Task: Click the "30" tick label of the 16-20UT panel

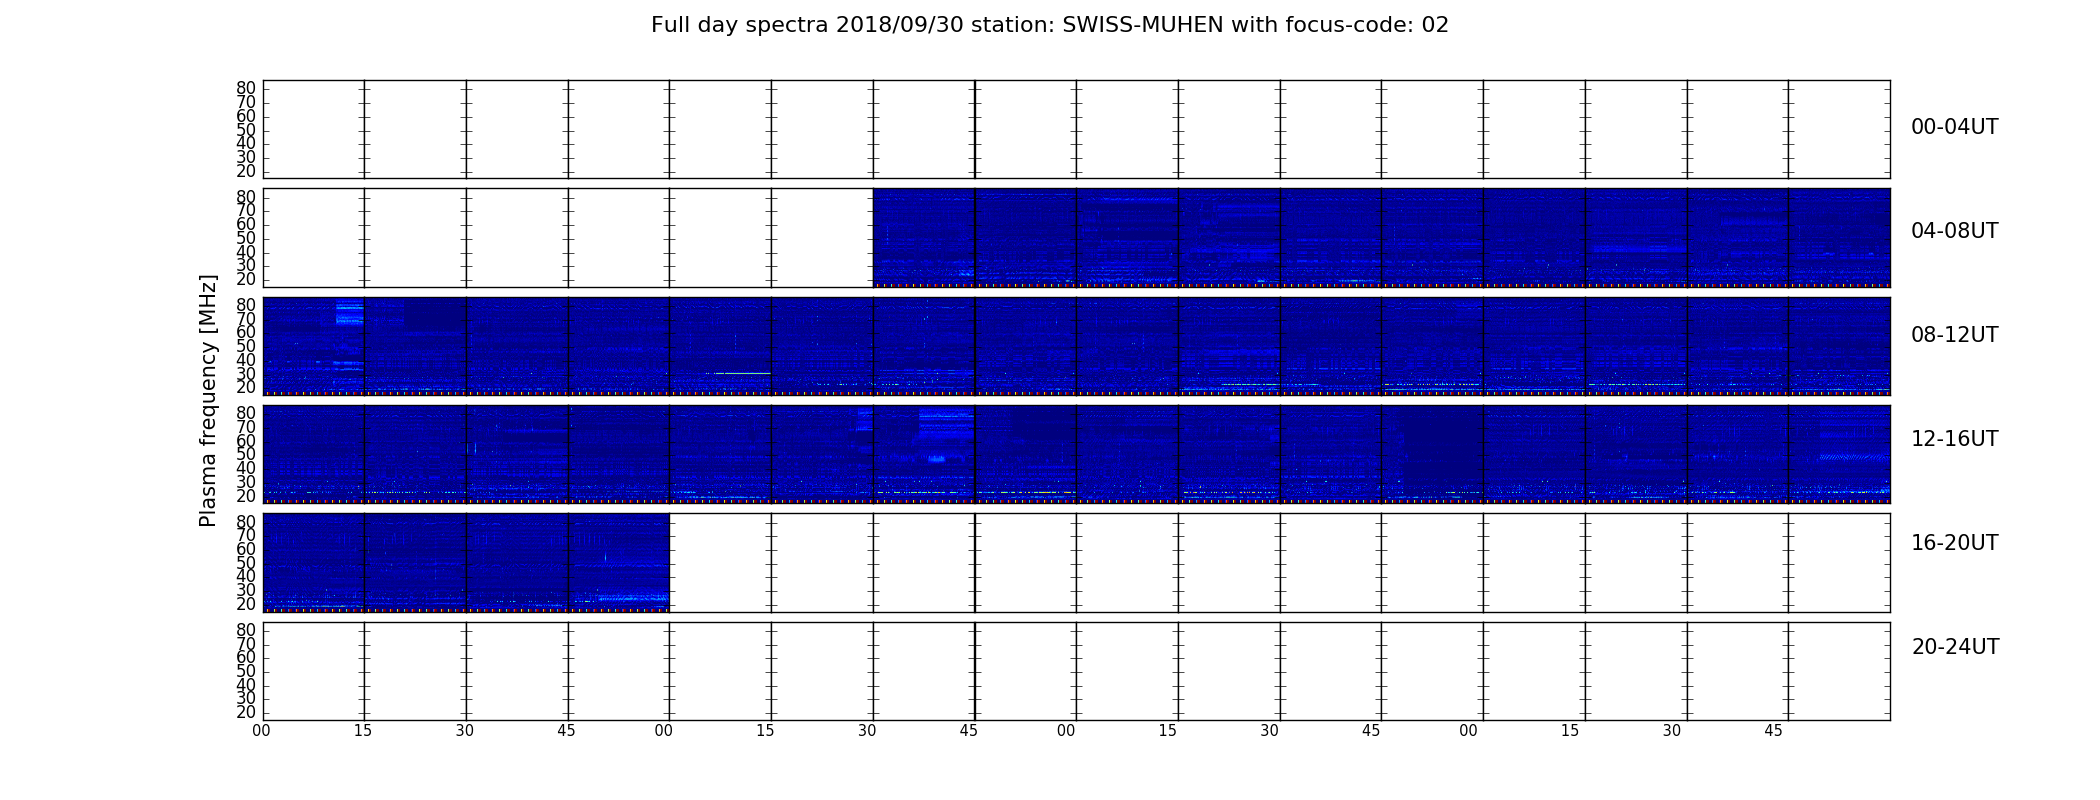Action: tap(246, 590)
